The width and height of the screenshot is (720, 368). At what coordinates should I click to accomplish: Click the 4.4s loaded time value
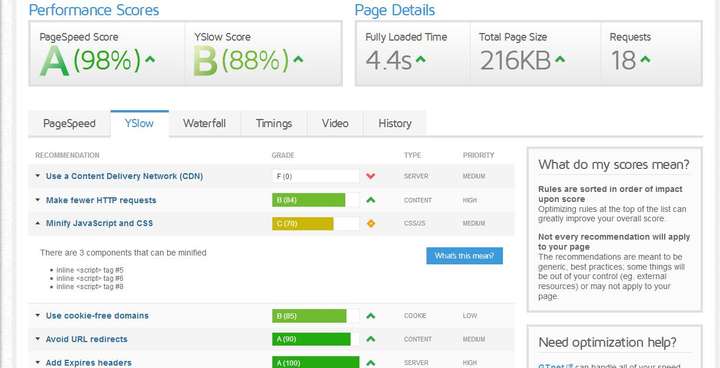[388, 61]
